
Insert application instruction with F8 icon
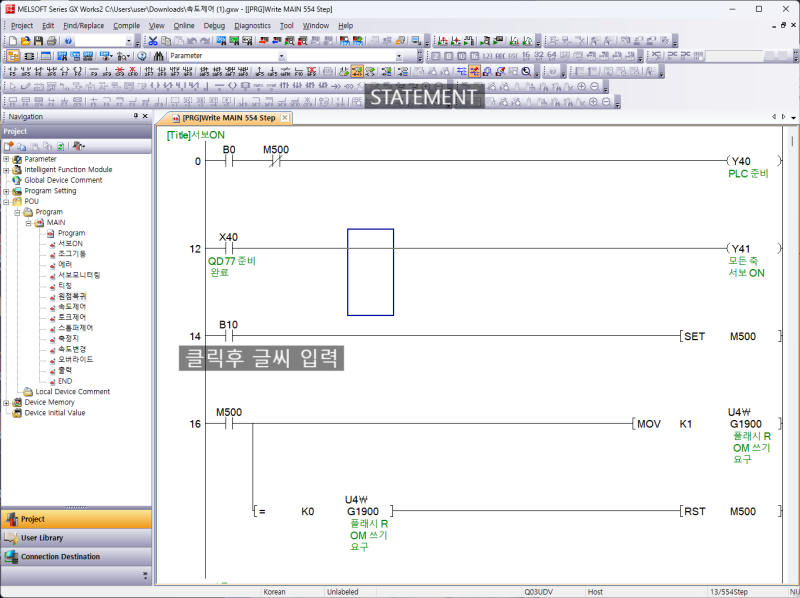[x=78, y=71]
